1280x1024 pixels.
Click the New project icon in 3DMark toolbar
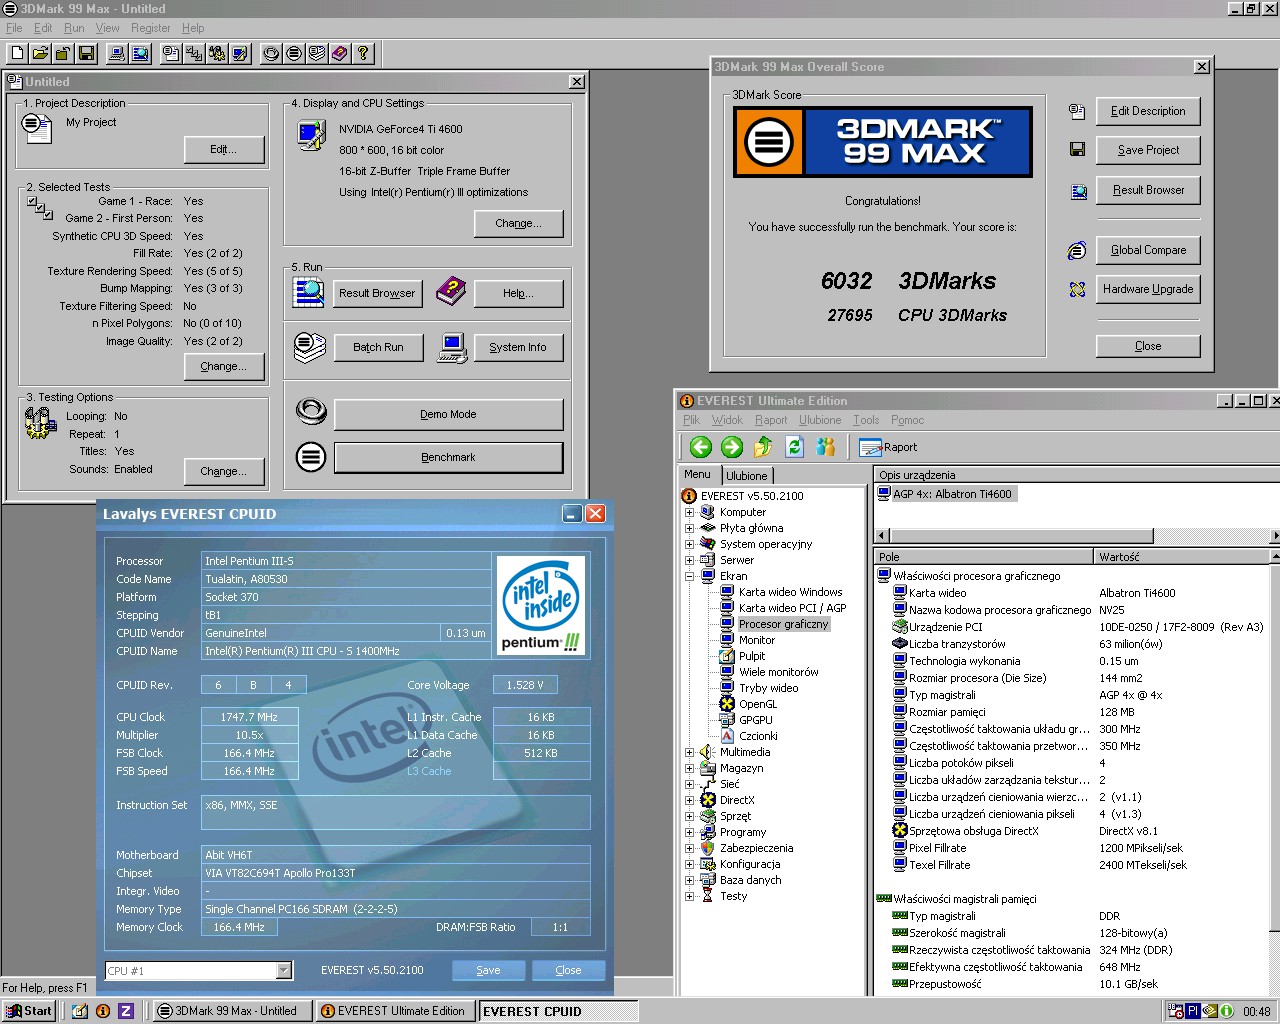point(17,53)
